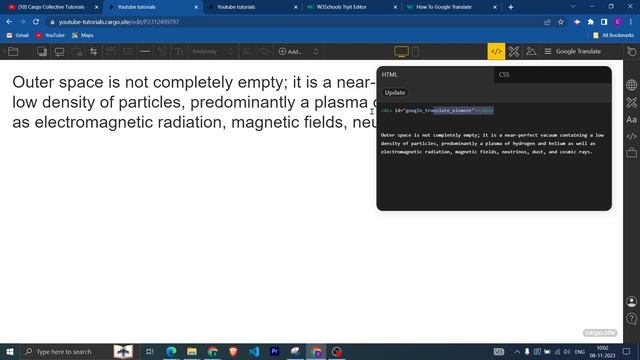The height and width of the screenshot is (360, 640).
Task: Open the shop bag icon in sidebar
Action: (x=631, y=153)
